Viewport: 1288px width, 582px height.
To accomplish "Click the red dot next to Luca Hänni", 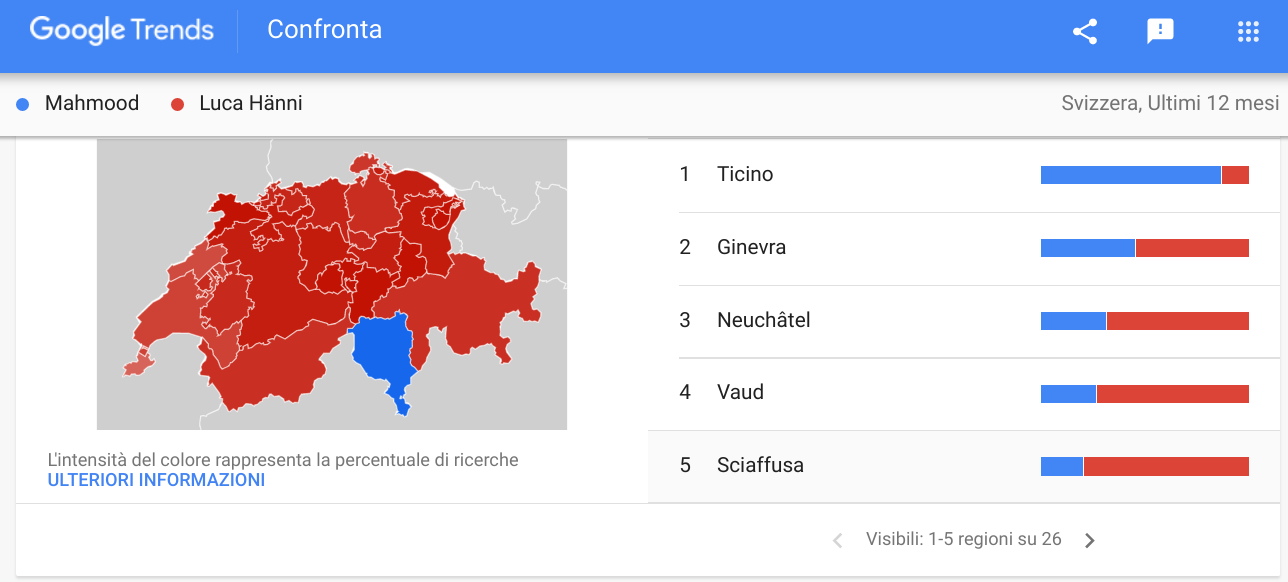I will coord(178,104).
